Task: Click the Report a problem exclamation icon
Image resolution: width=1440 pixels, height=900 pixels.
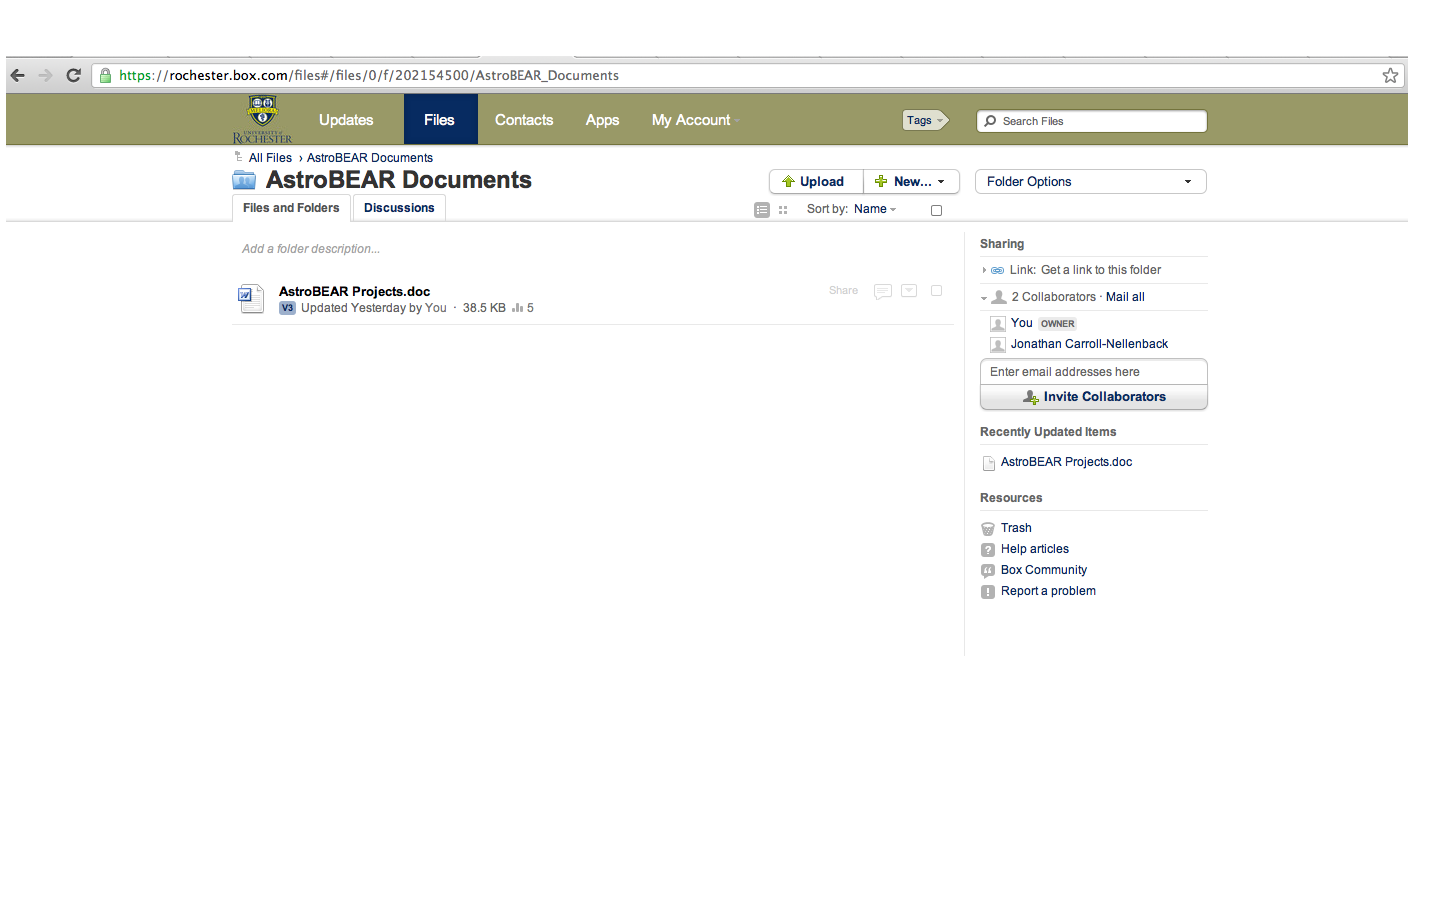Action: coord(988,591)
